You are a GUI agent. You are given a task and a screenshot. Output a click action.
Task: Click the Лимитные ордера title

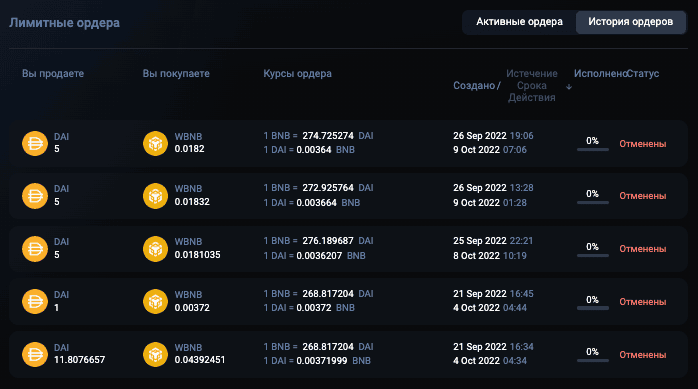coord(65,23)
